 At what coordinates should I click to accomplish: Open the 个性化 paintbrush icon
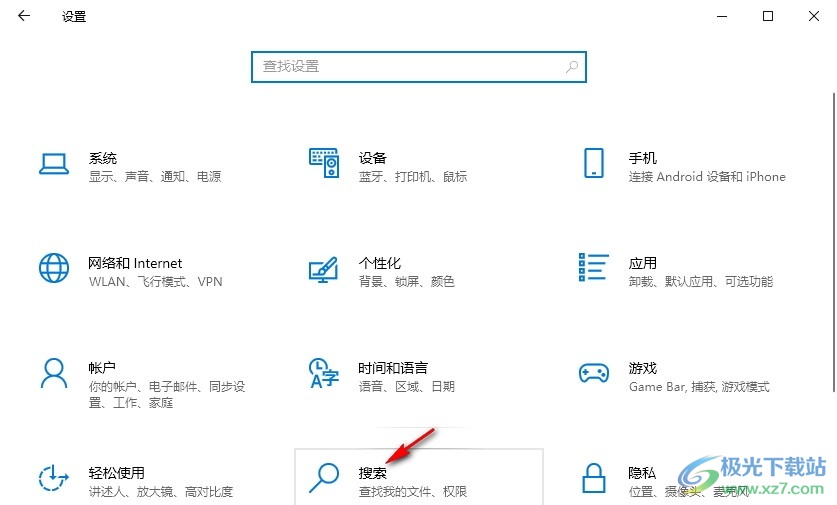[323, 270]
